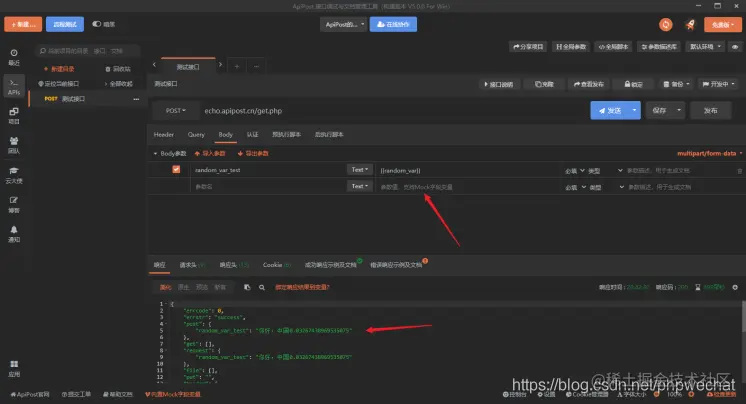Toggle the eye icon next to environment dropdown
Screen dimensions: 746x404
735,47
